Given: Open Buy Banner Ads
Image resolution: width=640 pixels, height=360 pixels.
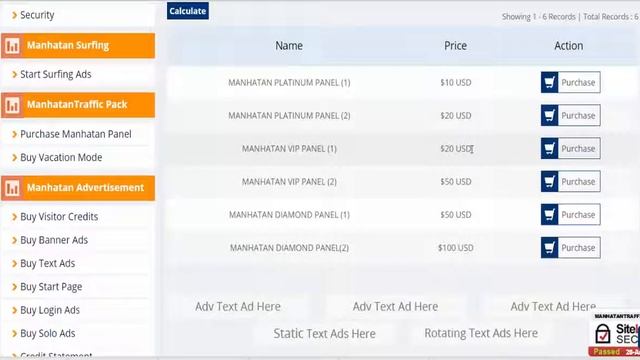Looking at the screenshot, I should pyautogui.click(x=54, y=240).
